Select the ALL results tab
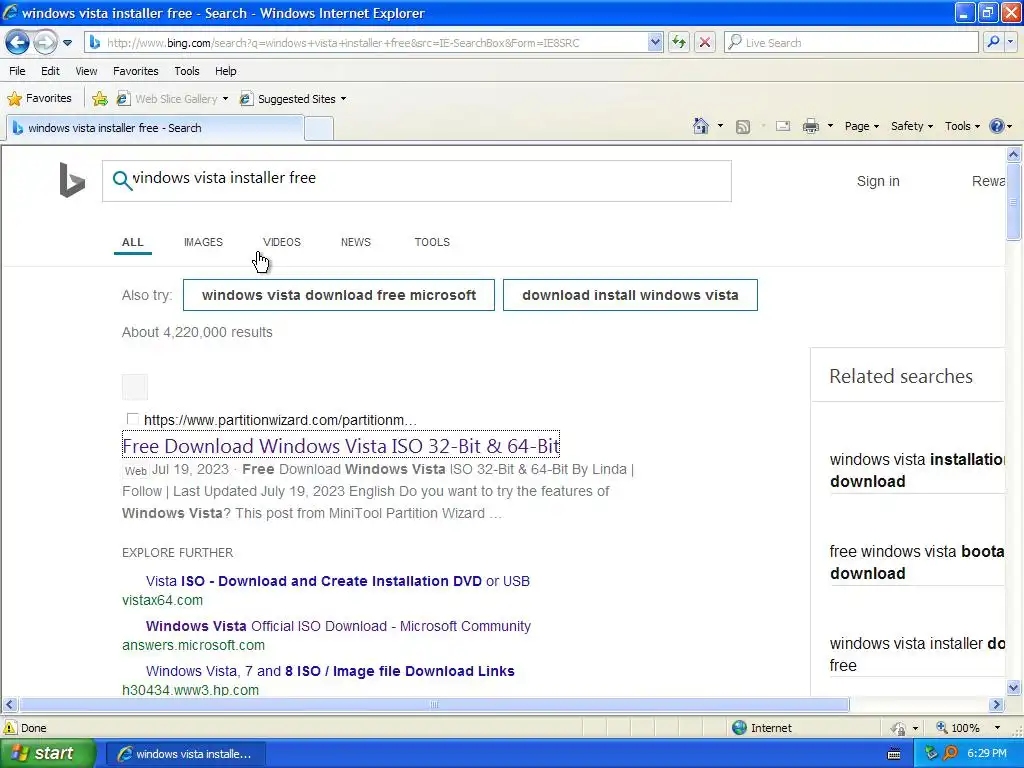Image resolution: width=1024 pixels, height=768 pixels. (133, 242)
